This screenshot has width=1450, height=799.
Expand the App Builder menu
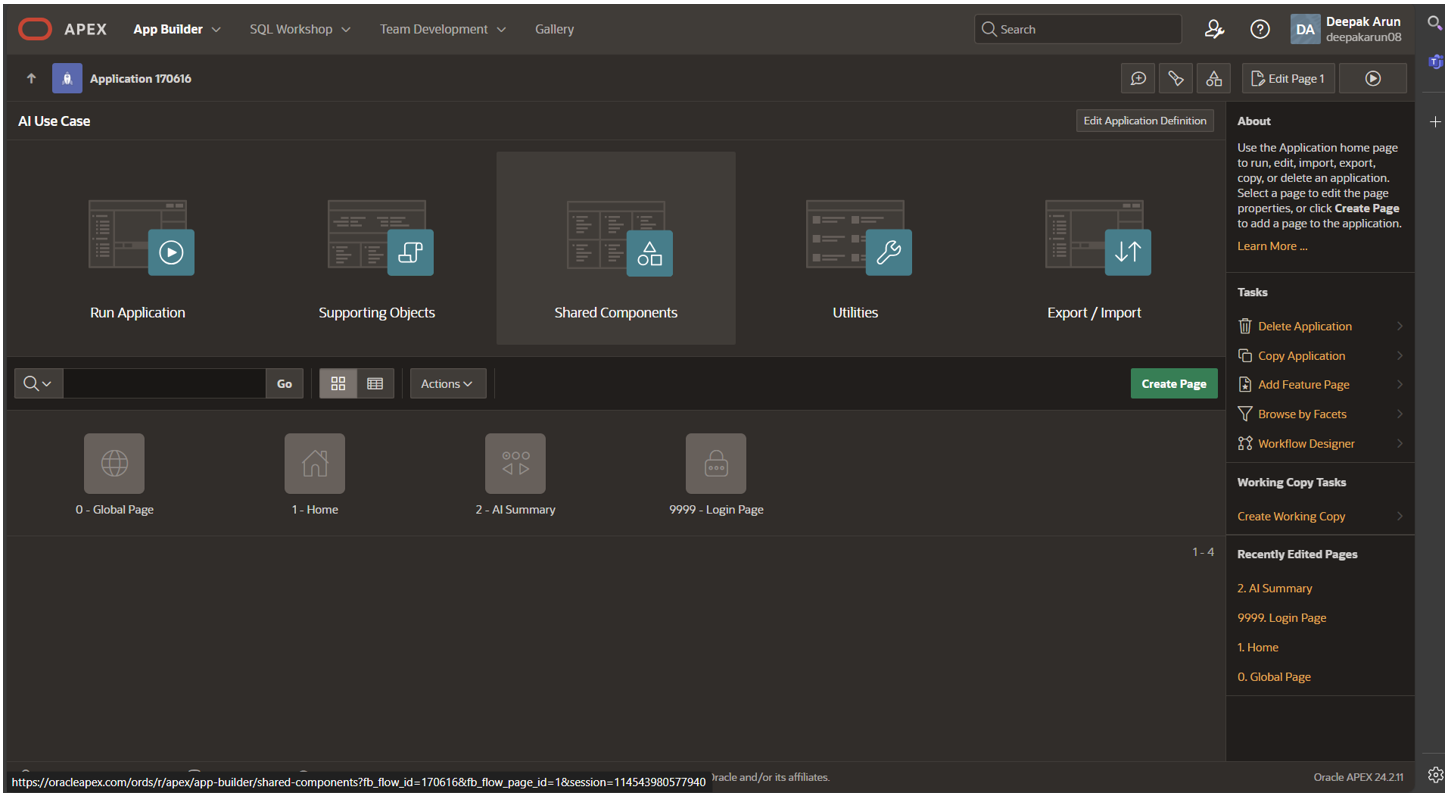click(176, 29)
